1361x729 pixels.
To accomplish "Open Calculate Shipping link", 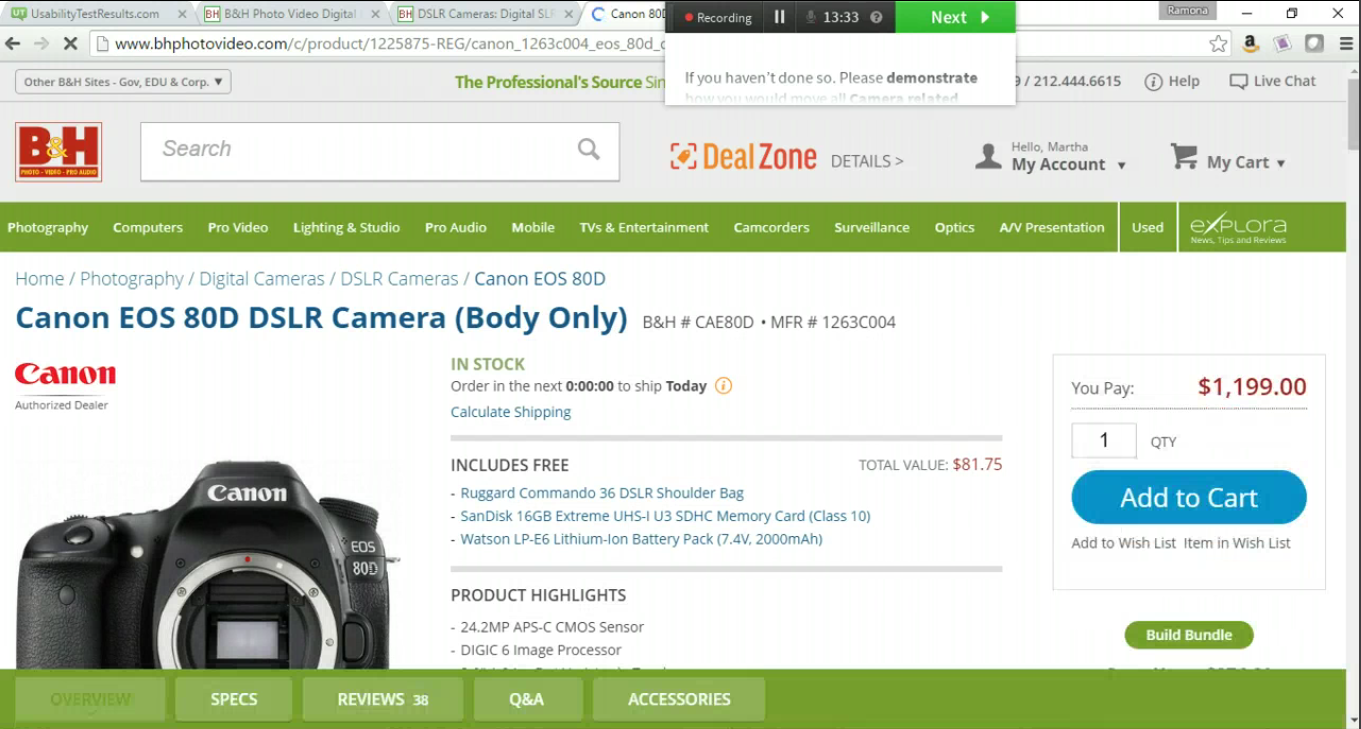I will [511, 412].
